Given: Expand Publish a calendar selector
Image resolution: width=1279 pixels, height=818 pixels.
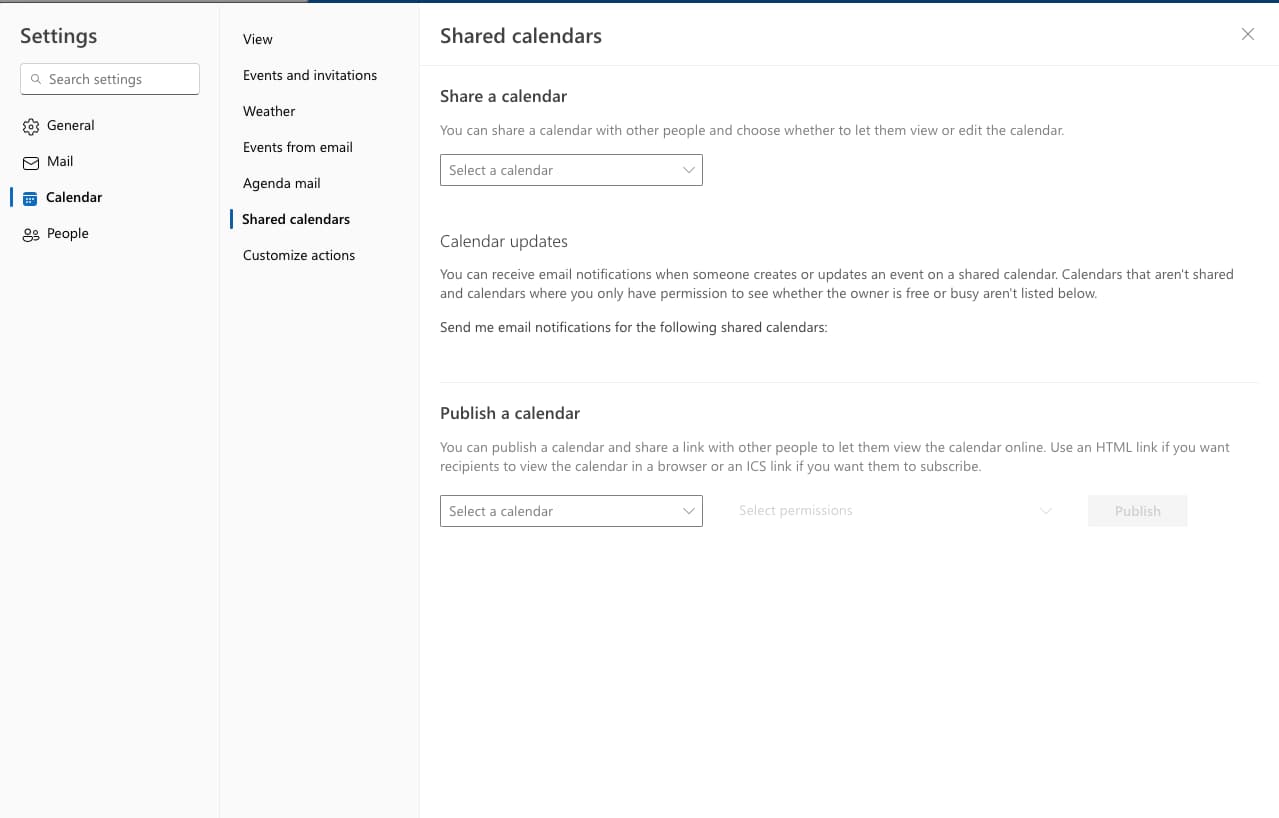Looking at the screenshot, I should 570,511.
